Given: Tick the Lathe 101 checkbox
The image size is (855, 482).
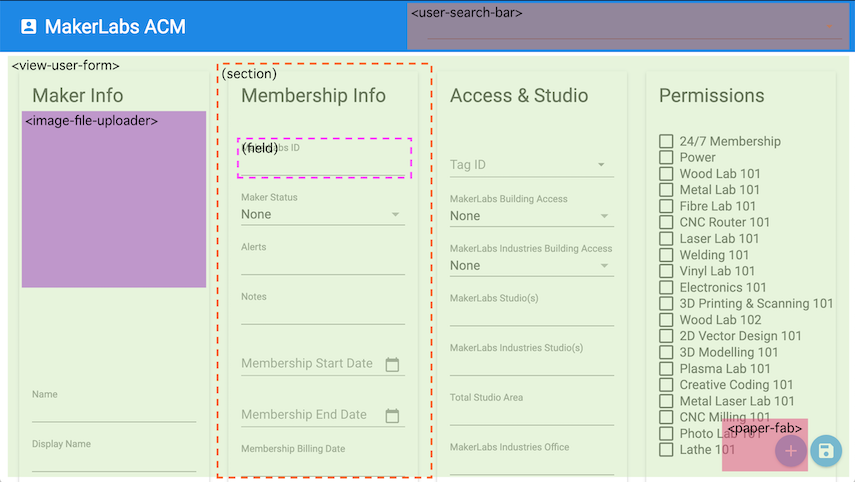Looking at the screenshot, I should [666, 450].
